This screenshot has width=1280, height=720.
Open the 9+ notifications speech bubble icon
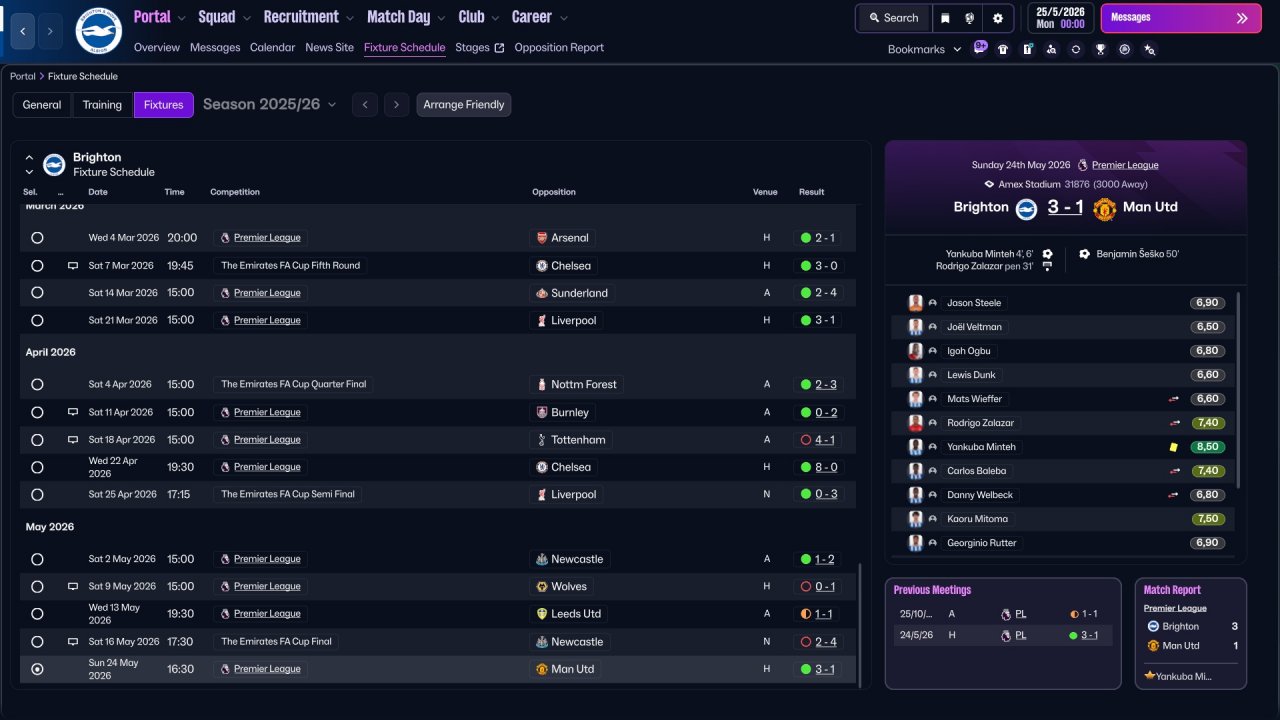[x=980, y=47]
